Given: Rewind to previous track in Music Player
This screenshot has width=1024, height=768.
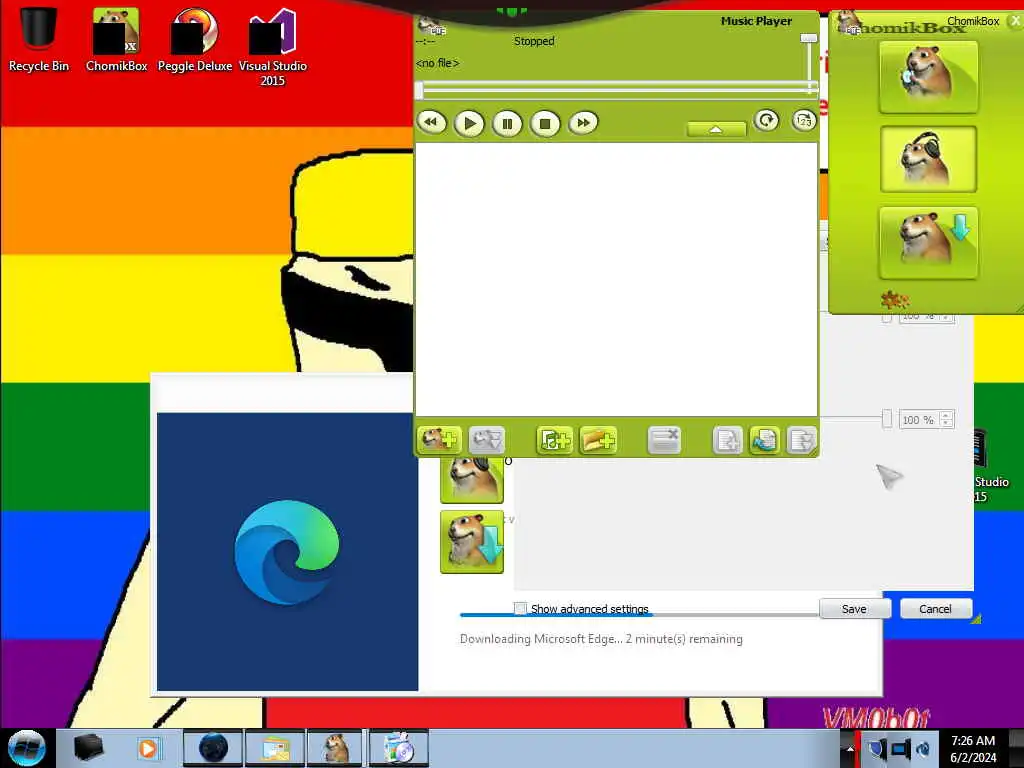Looking at the screenshot, I should 431,123.
